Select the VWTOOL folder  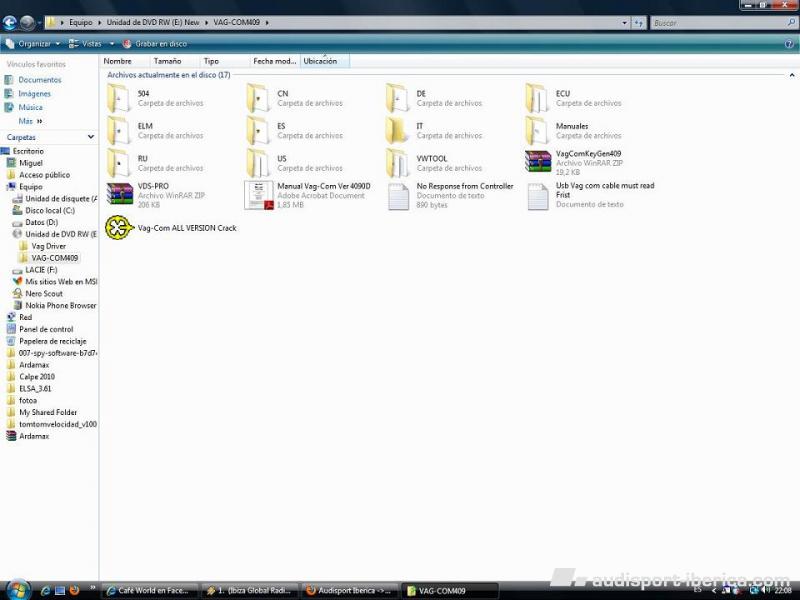[x=435, y=163]
